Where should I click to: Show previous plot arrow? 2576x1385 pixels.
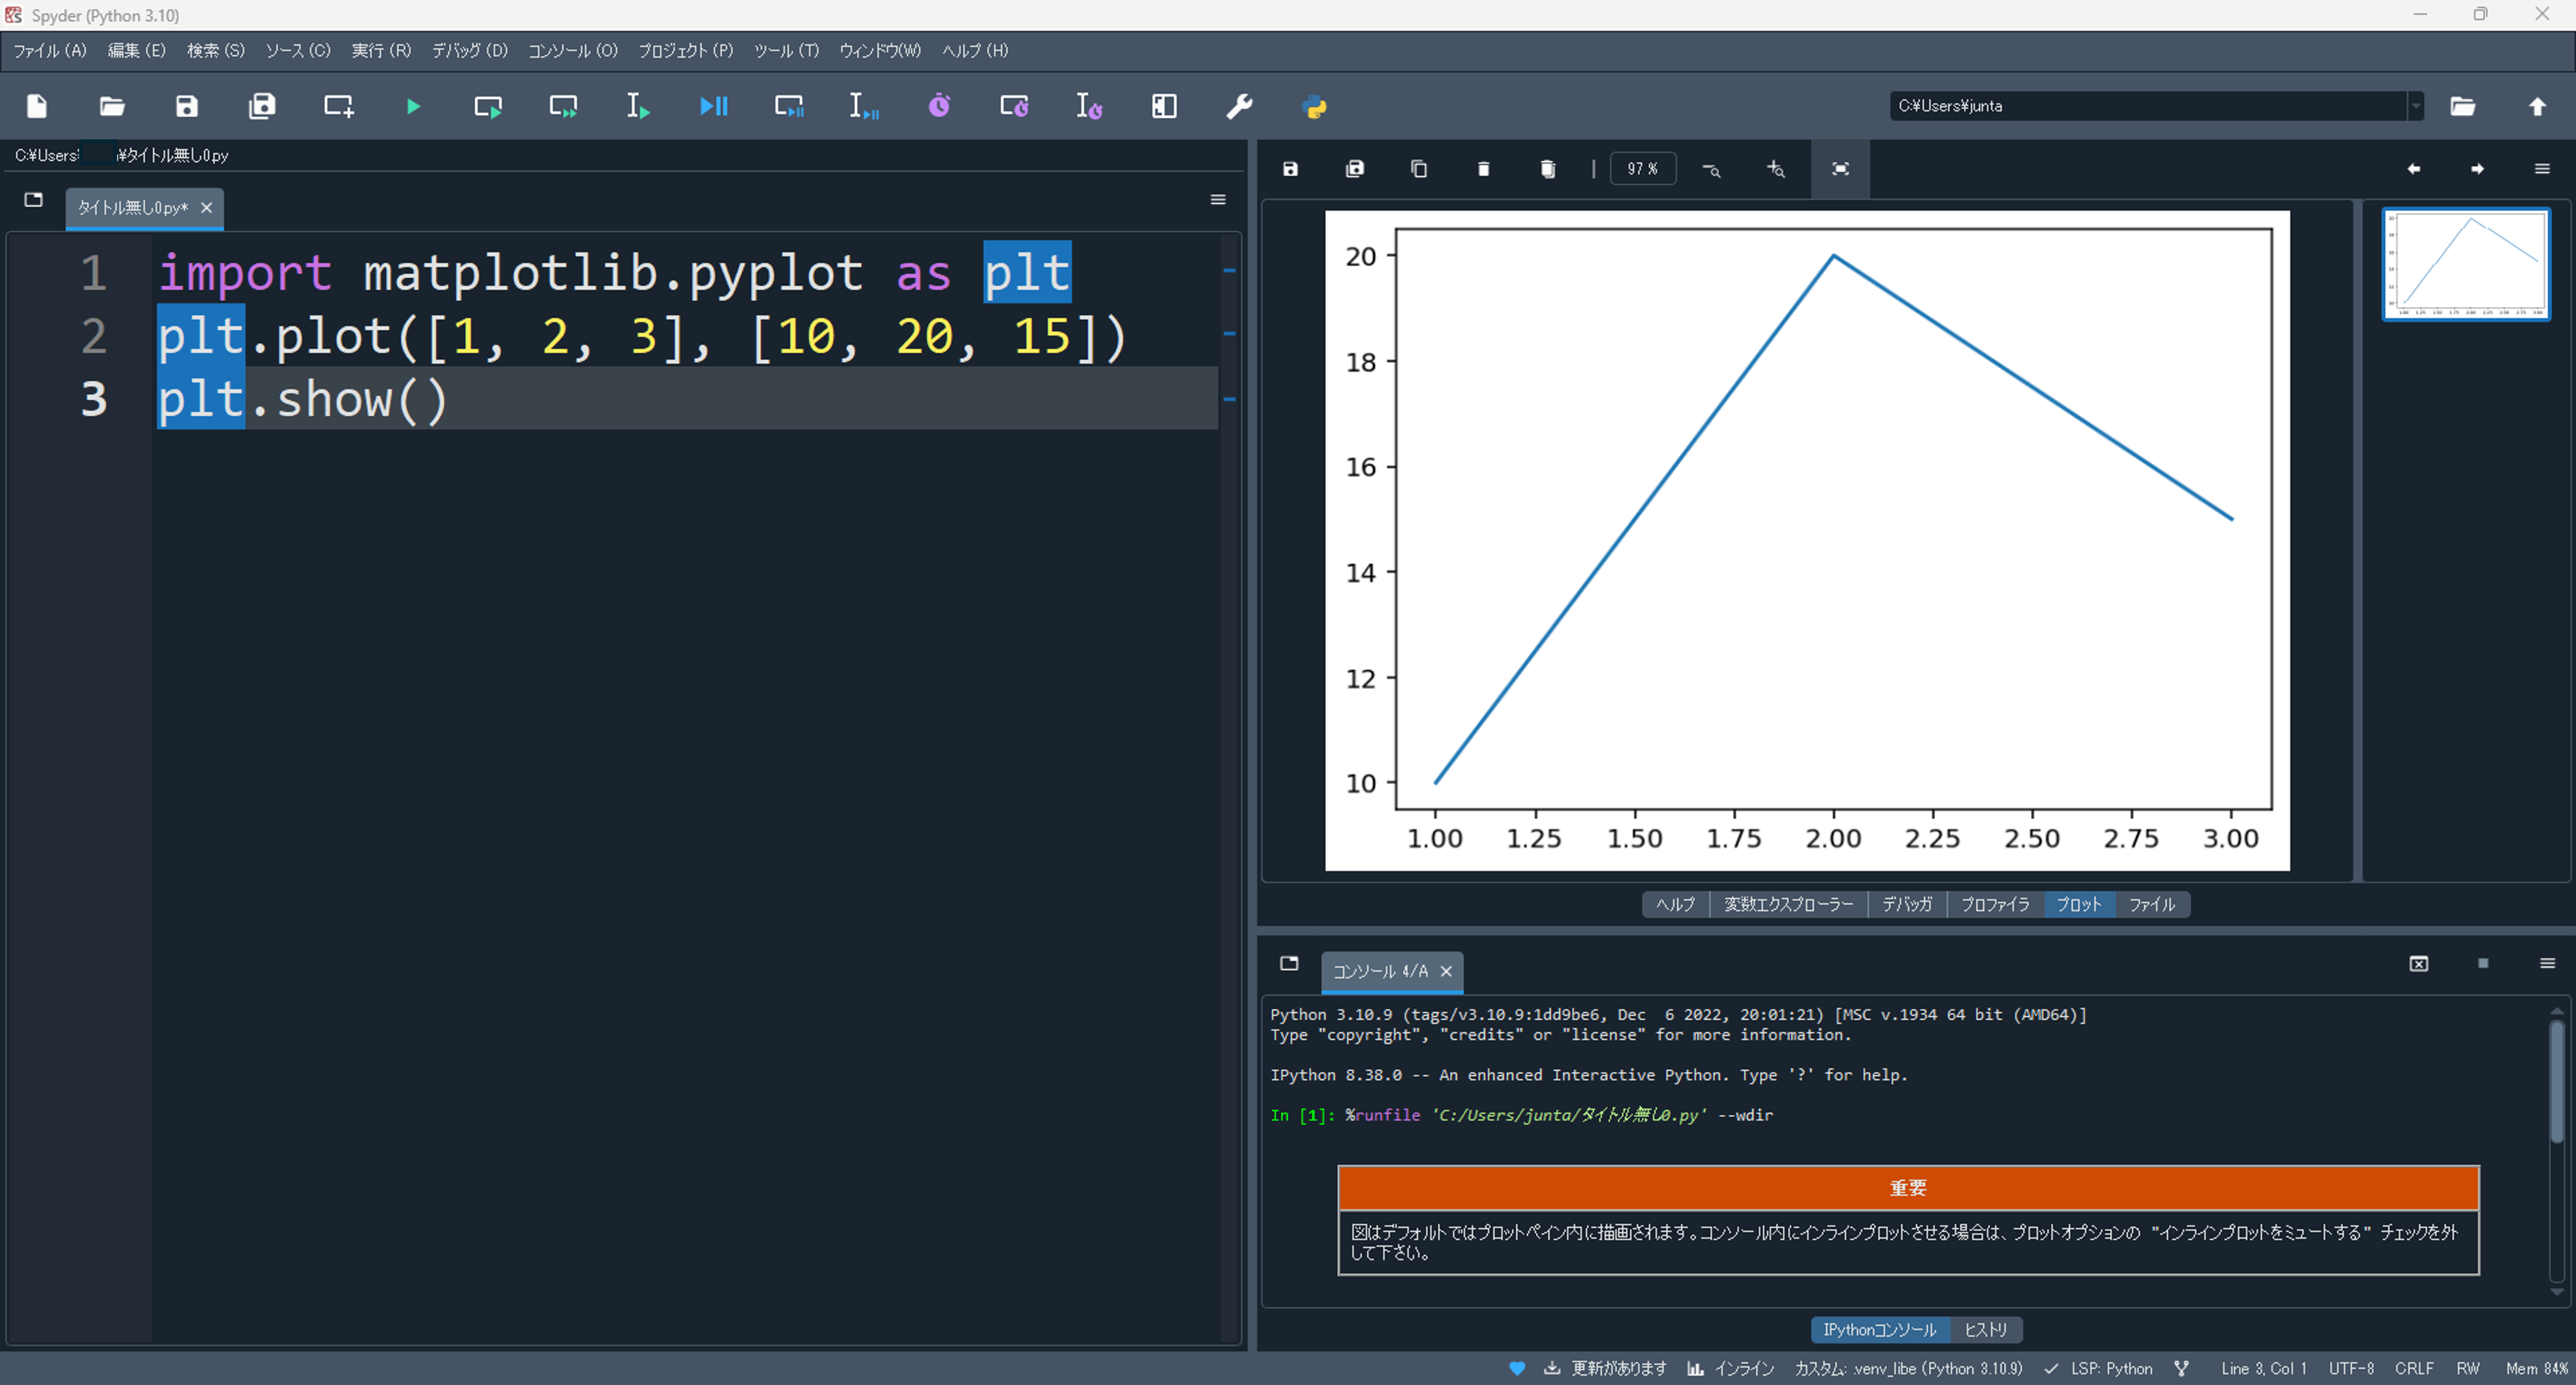click(x=2413, y=169)
